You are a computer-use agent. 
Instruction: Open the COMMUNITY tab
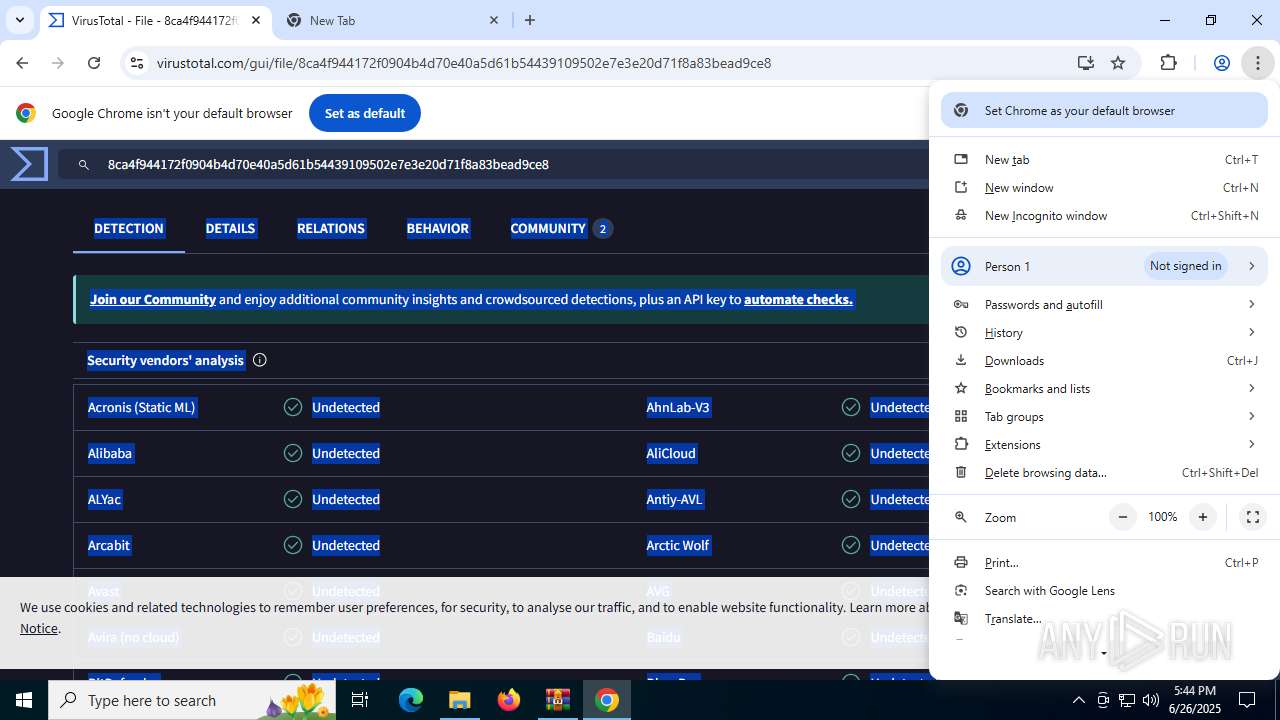point(560,228)
